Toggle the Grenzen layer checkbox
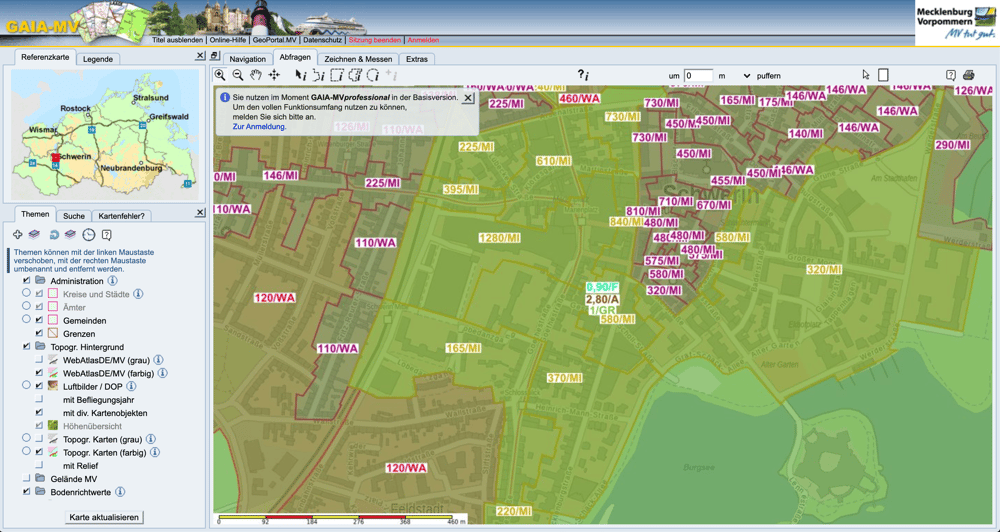Viewport: 1000px width, 532px height. point(40,333)
